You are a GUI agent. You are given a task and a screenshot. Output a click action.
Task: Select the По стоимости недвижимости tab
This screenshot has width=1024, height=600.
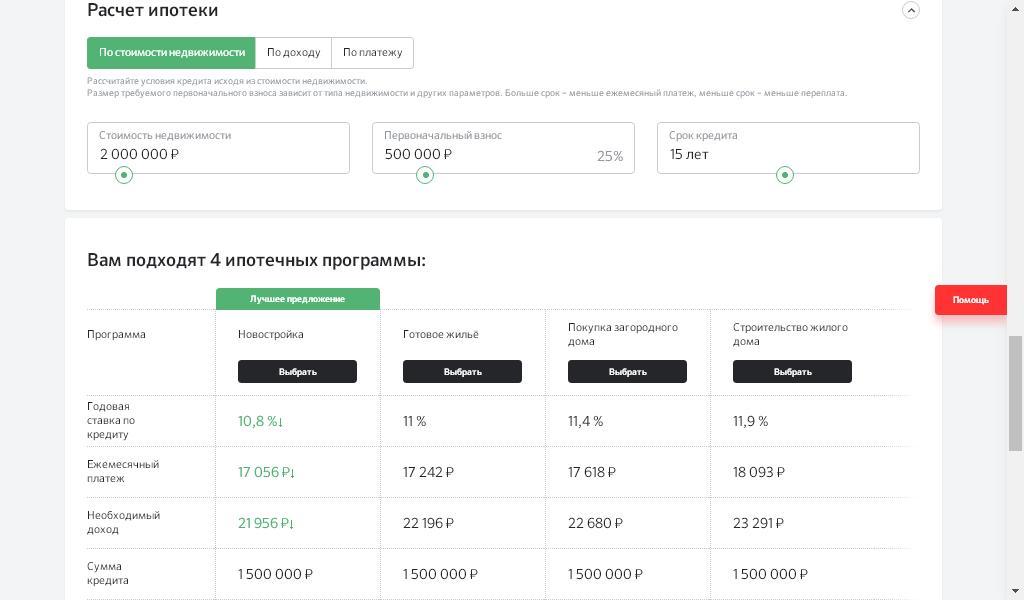171,53
